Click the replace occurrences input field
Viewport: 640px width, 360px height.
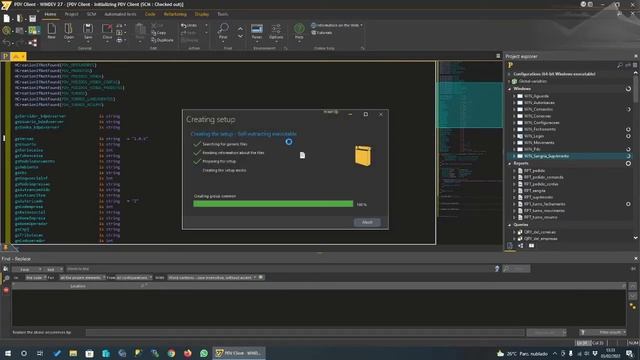point(304,332)
